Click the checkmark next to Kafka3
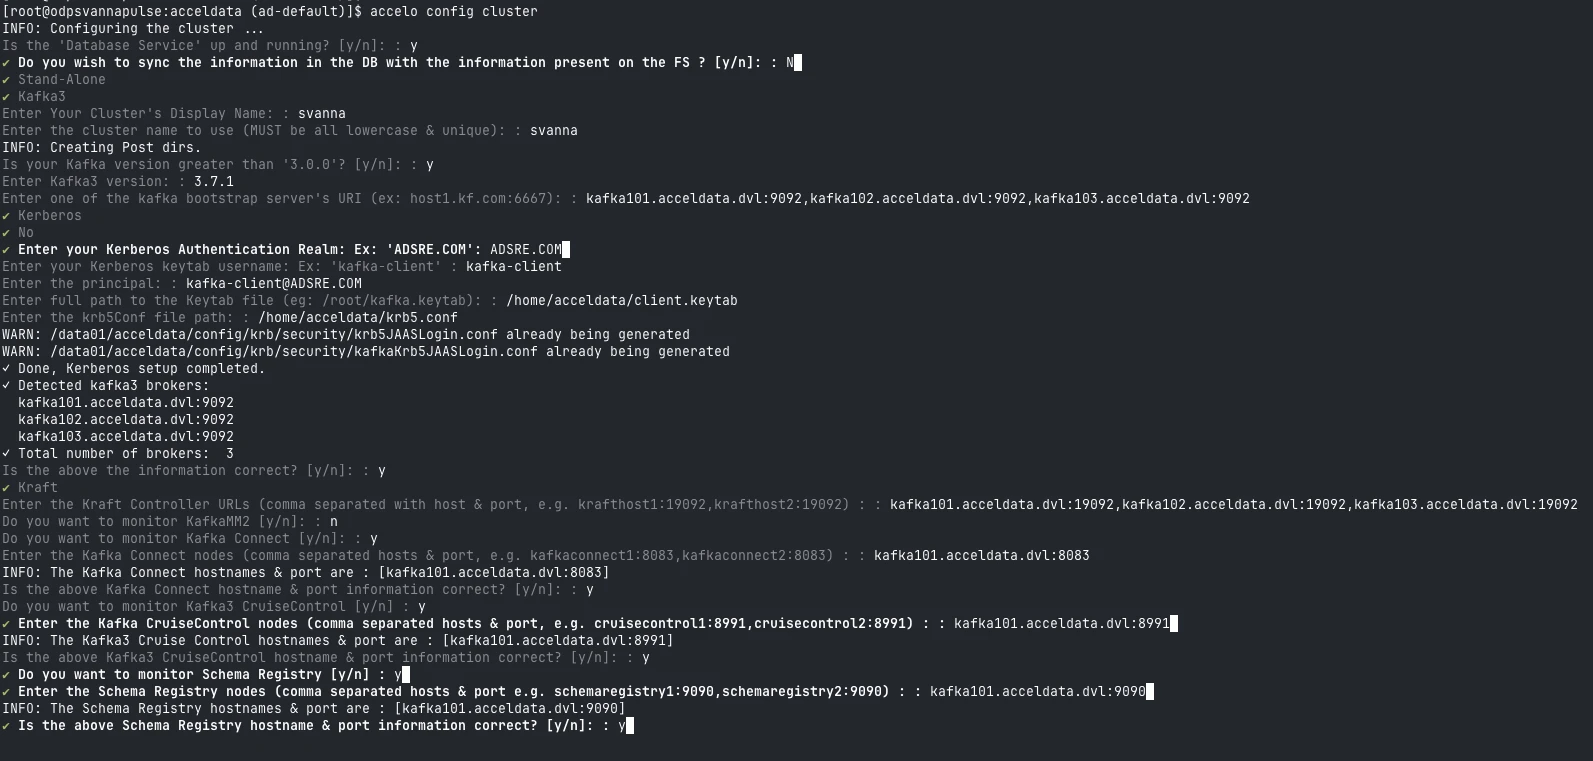Image resolution: width=1593 pixels, height=761 pixels. [x=6, y=97]
